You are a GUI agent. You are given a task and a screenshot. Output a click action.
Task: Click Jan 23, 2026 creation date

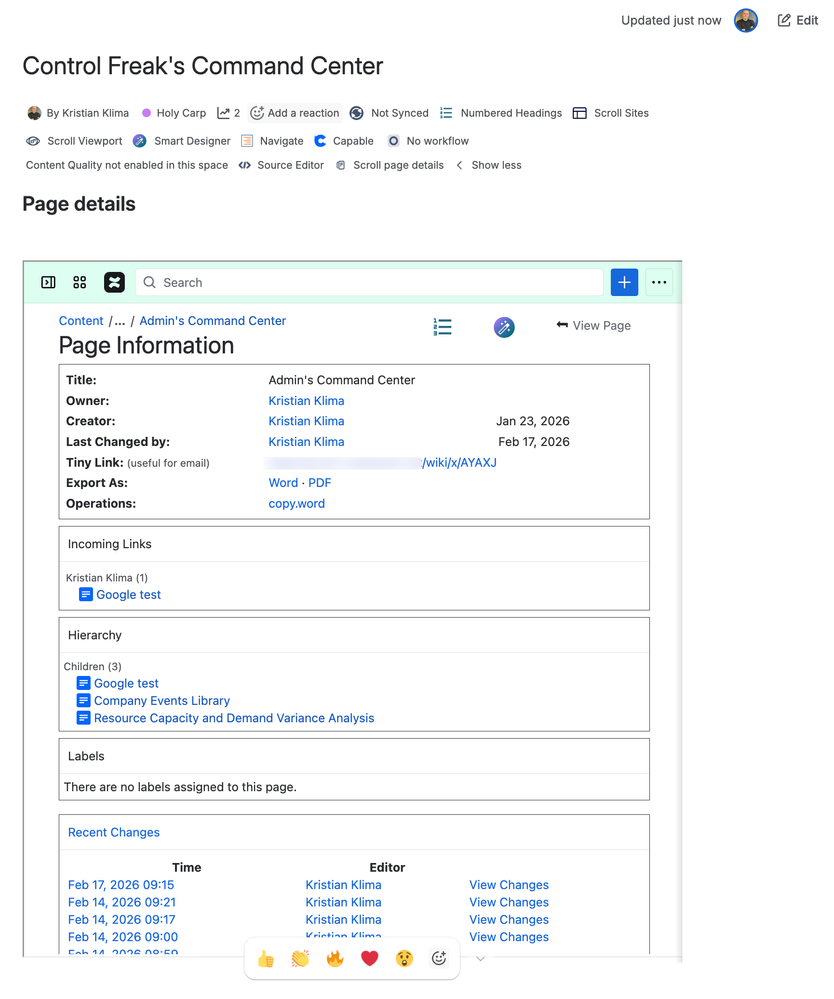[533, 421]
